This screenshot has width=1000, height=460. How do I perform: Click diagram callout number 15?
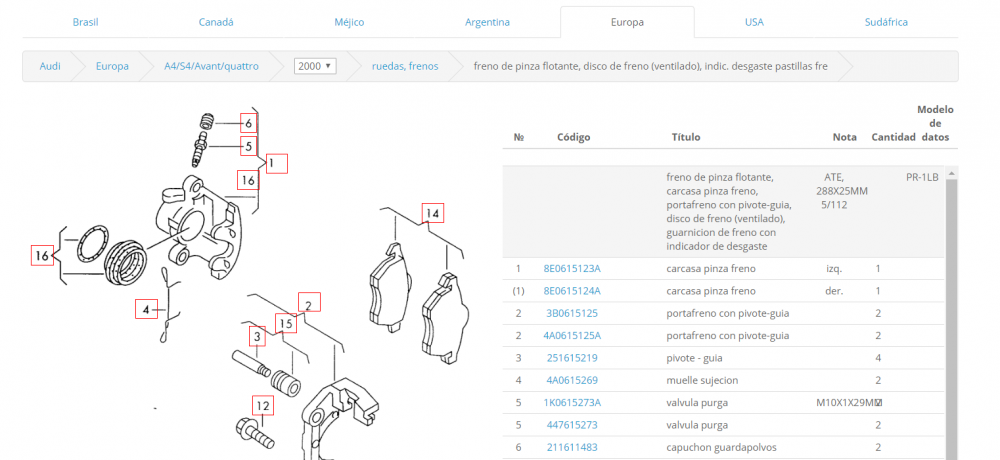(286, 324)
